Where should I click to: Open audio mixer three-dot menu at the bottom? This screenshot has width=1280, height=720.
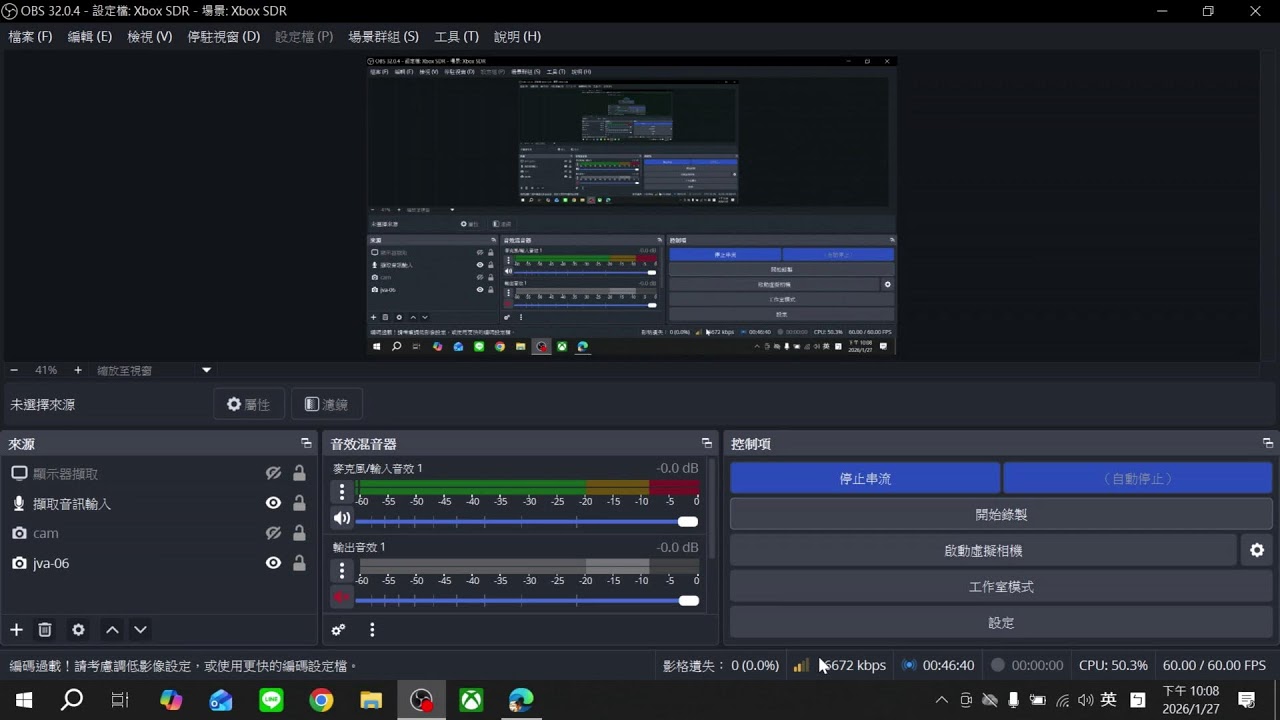pyautogui.click(x=372, y=630)
